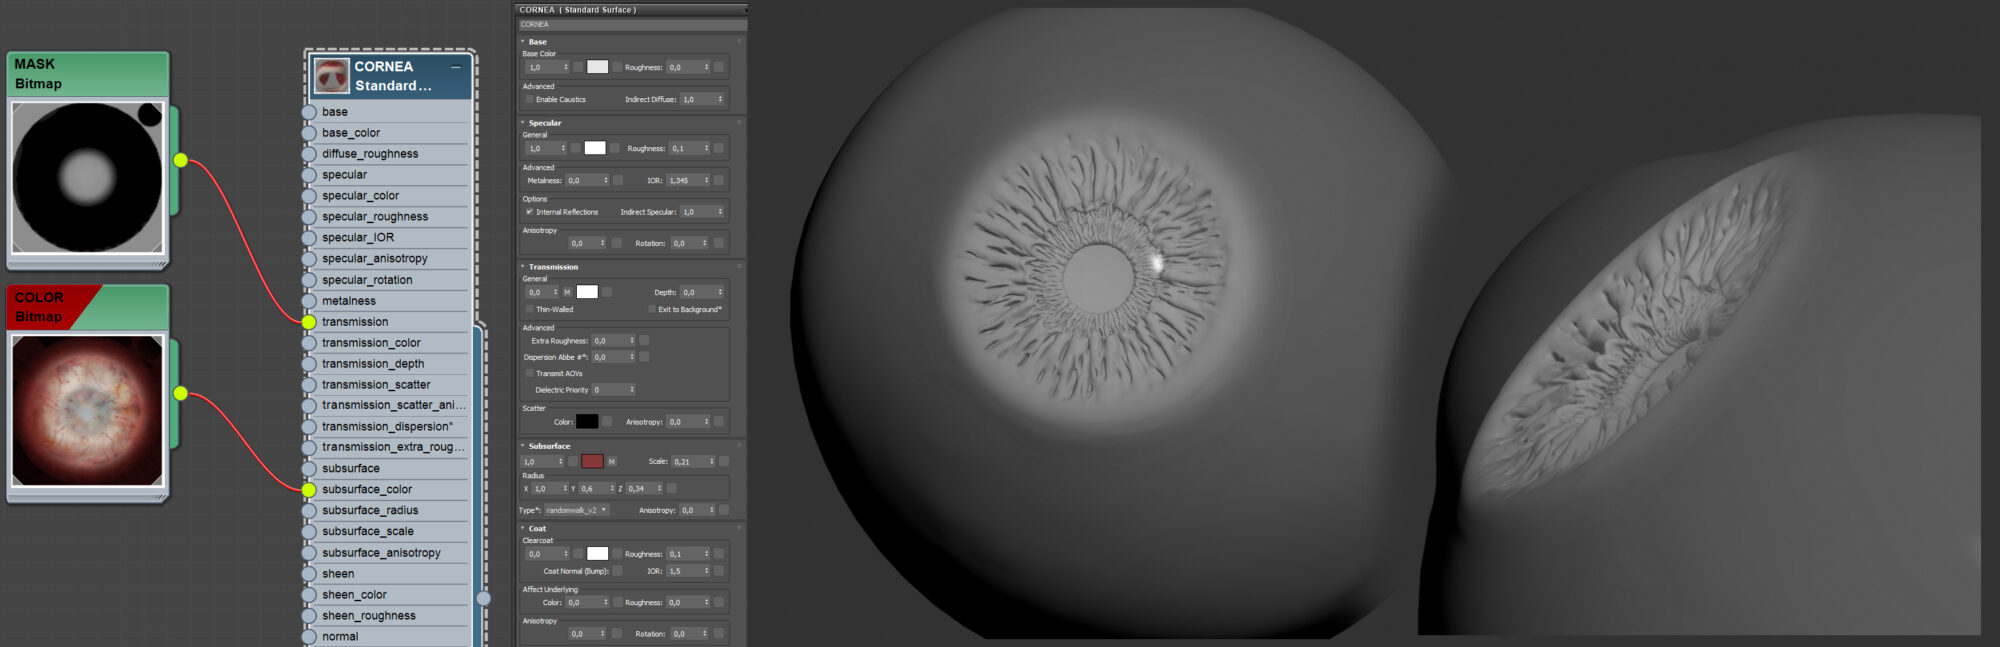Click the sheen_roughness row label
The height and width of the screenshot is (647, 2000).
coord(369,616)
